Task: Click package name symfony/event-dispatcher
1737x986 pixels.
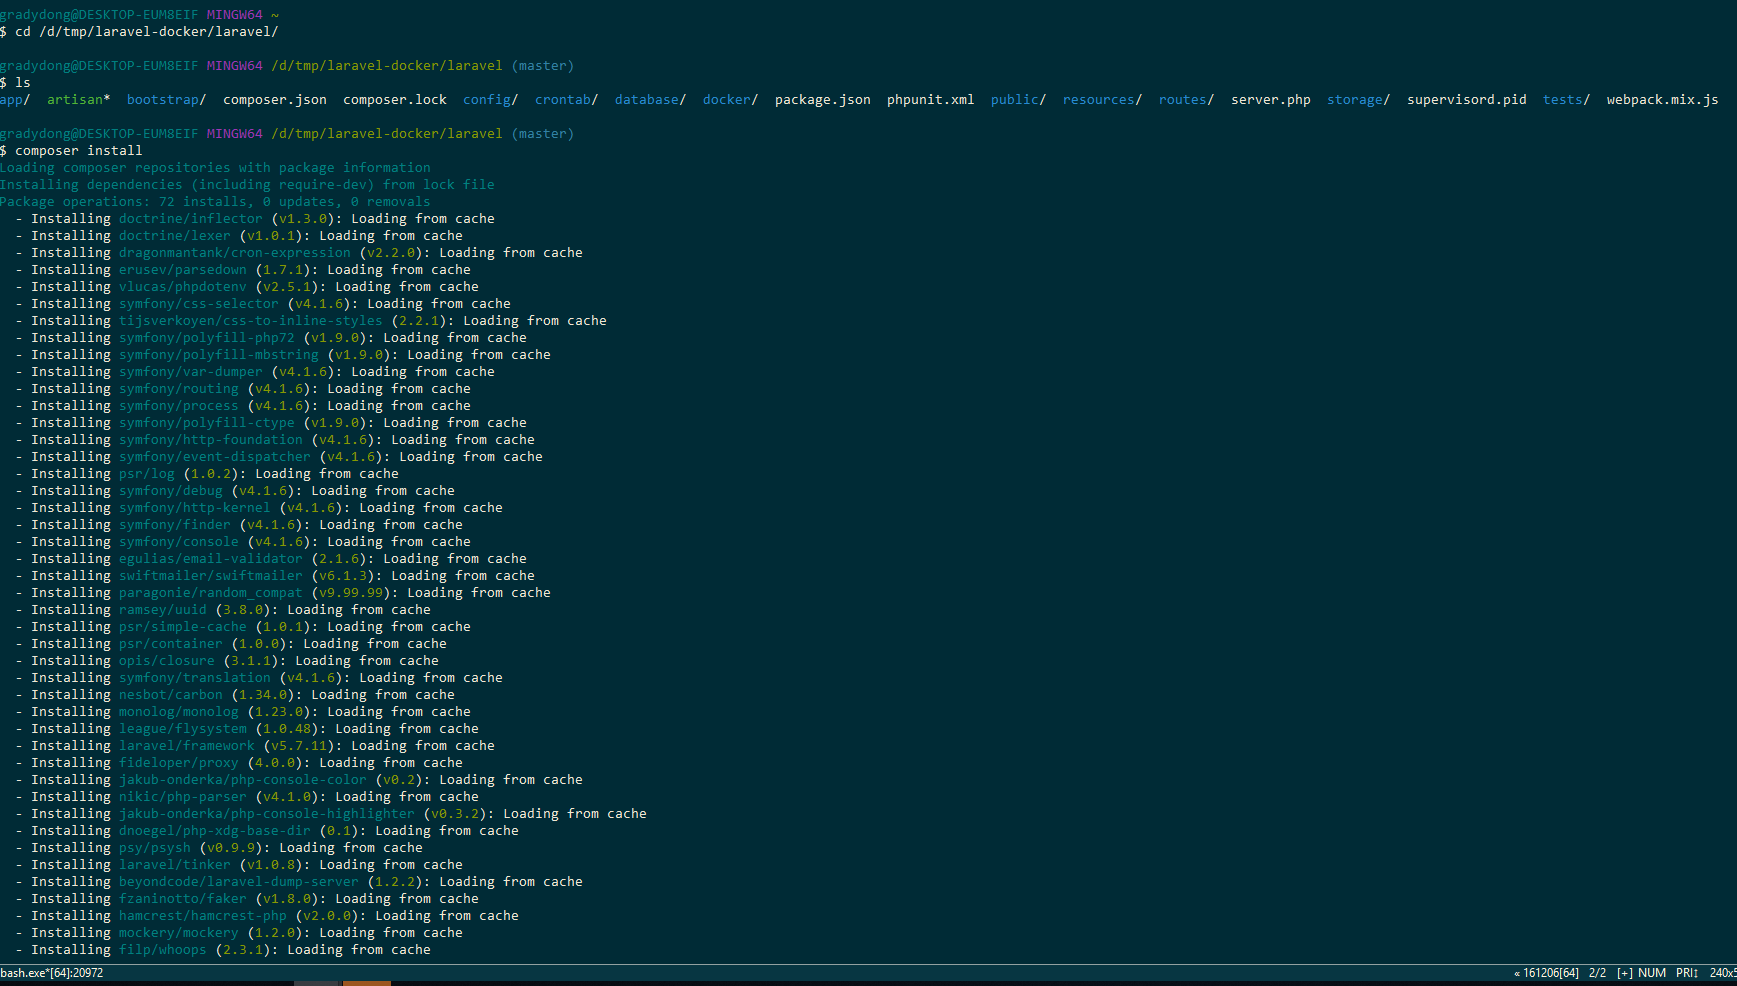Action: 215,457
